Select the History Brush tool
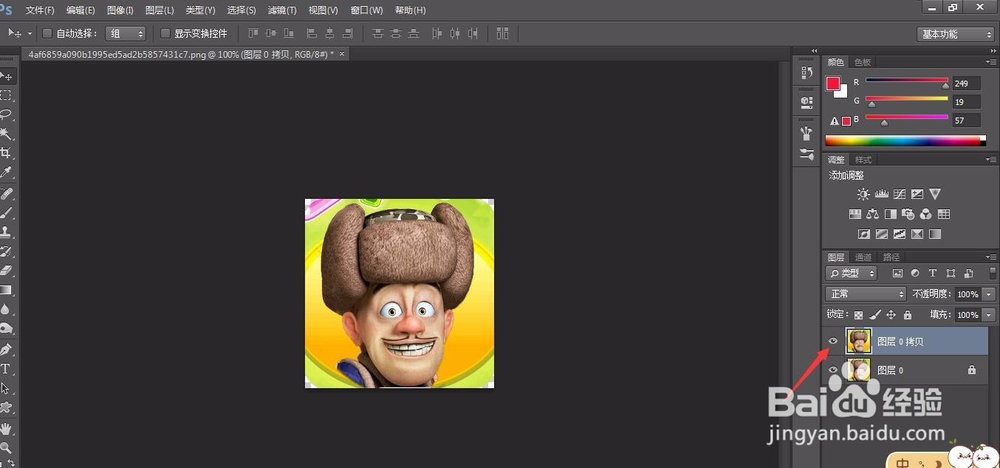Image resolution: width=1000 pixels, height=468 pixels. click(x=6, y=251)
